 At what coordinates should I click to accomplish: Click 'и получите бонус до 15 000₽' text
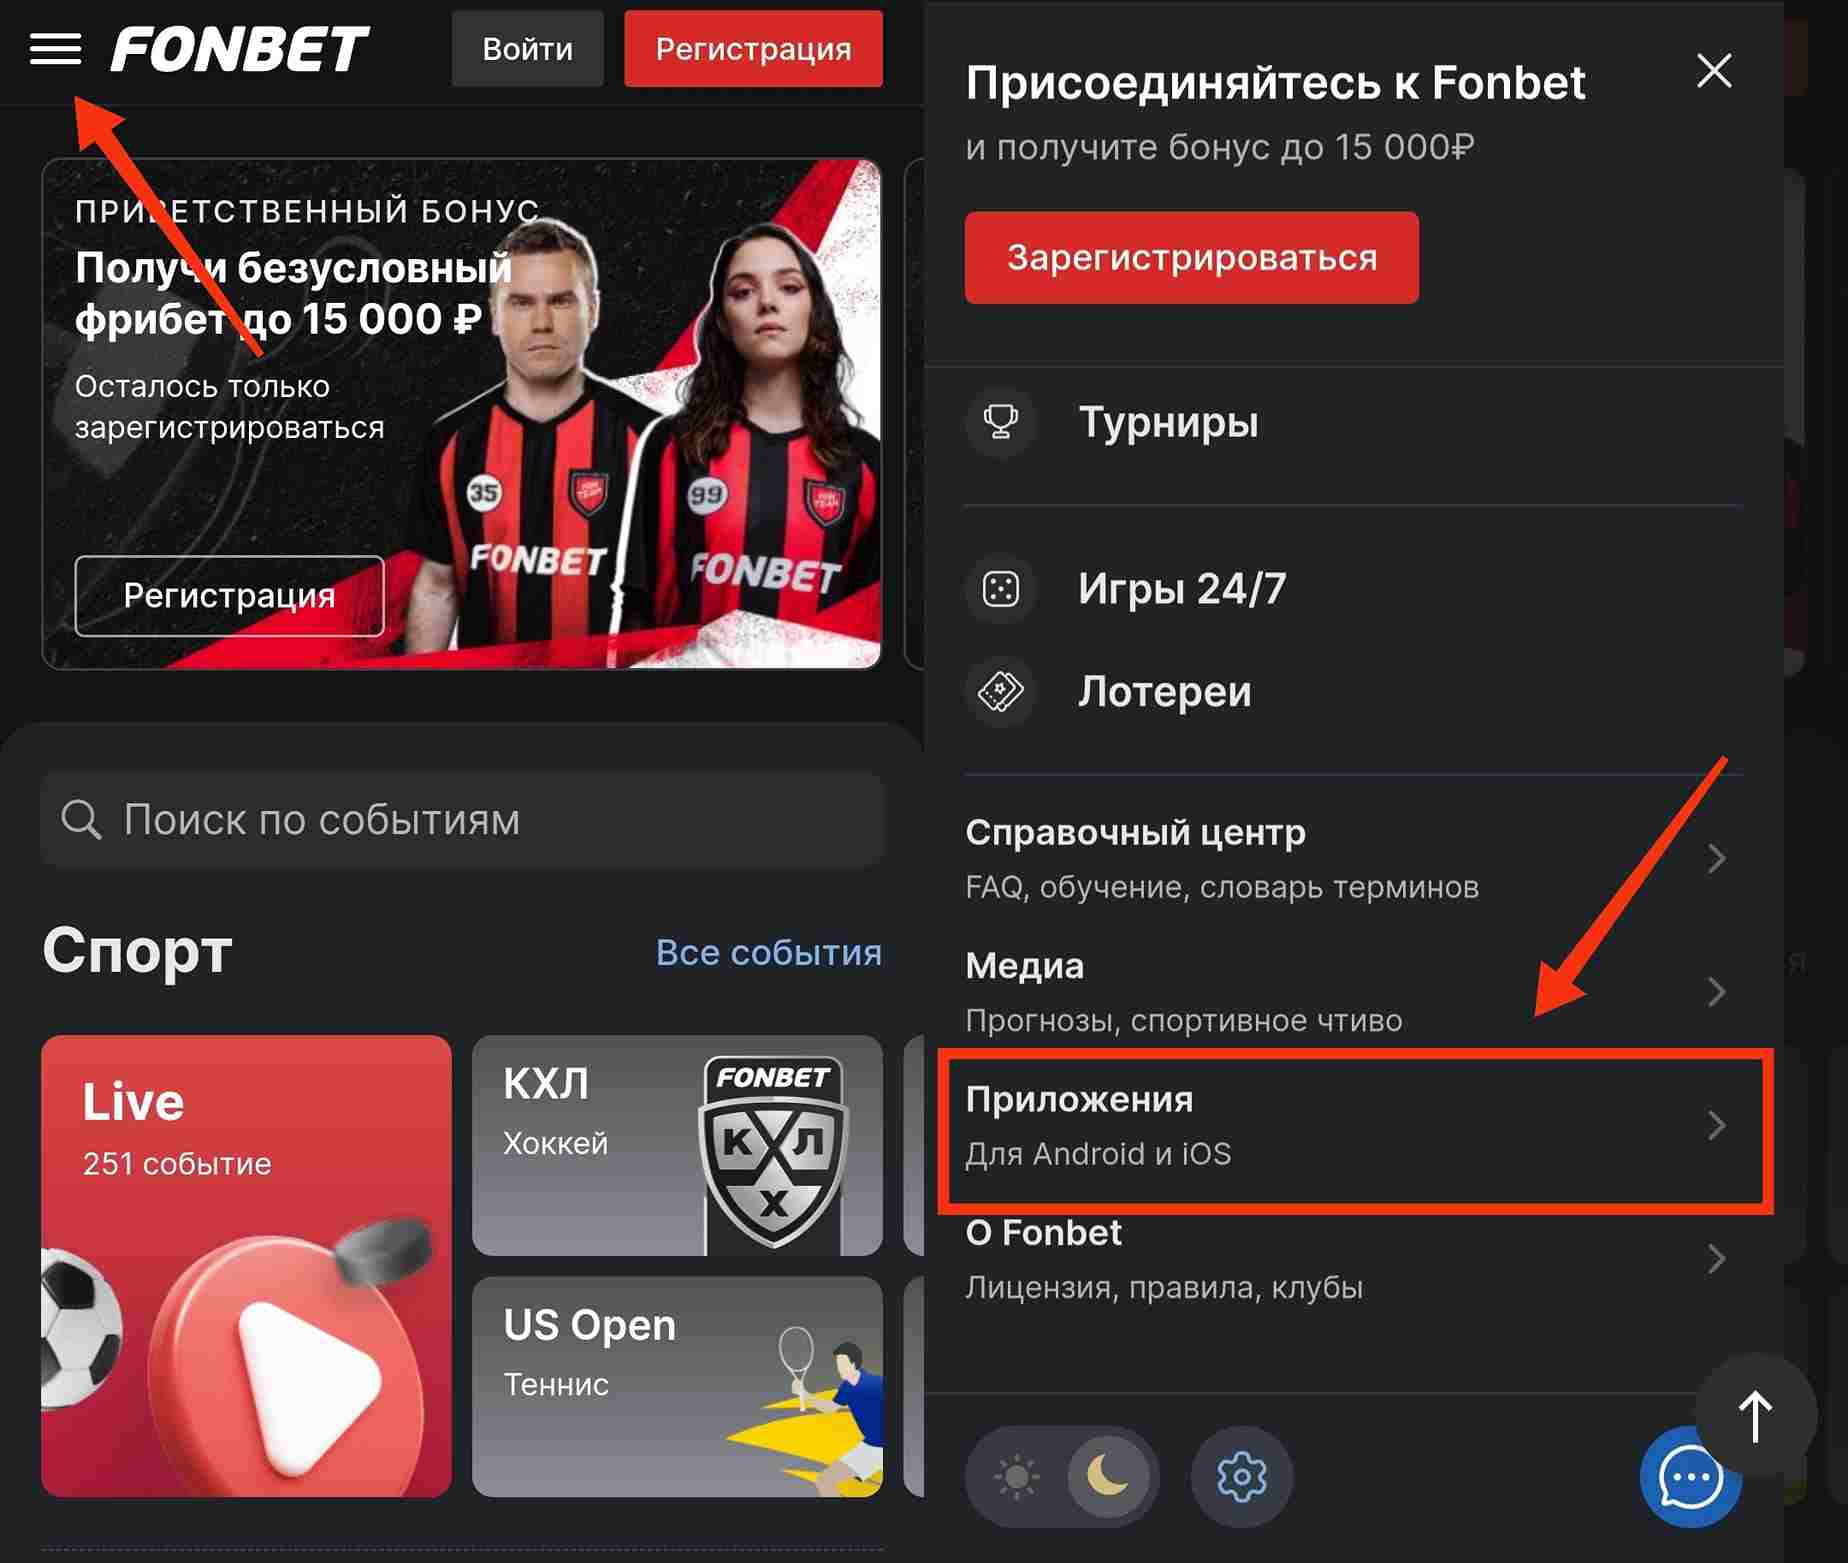point(1219,147)
